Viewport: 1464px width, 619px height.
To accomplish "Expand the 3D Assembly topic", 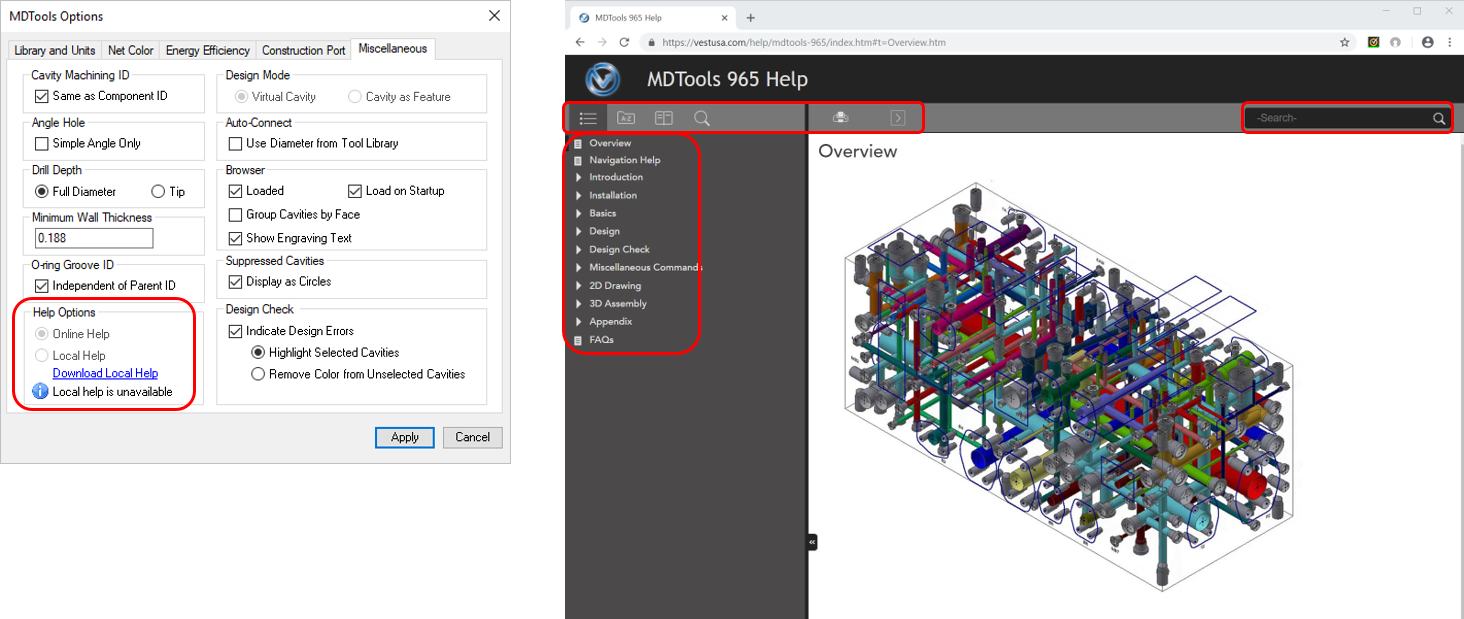I will [x=579, y=303].
